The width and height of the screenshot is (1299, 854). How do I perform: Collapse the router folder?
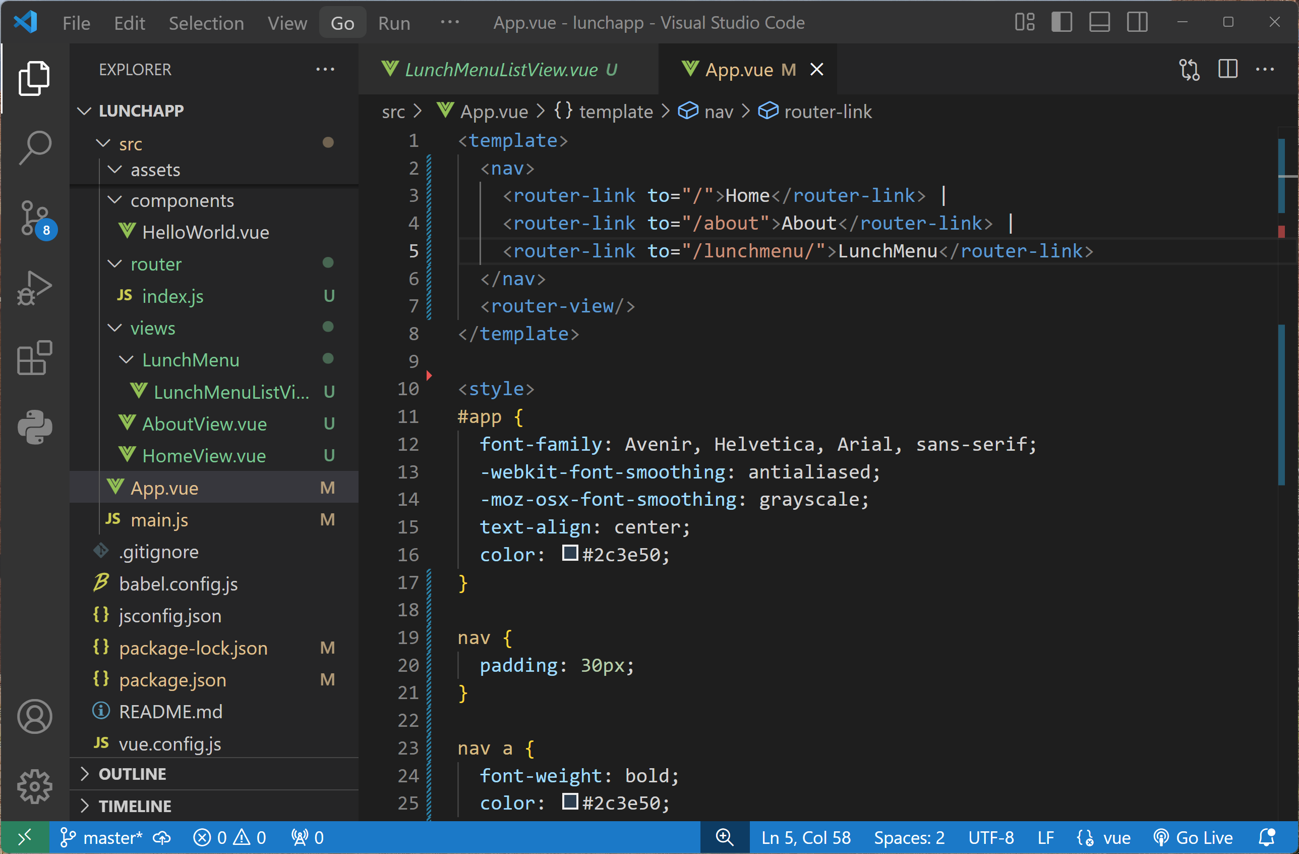(x=215, y=264)
